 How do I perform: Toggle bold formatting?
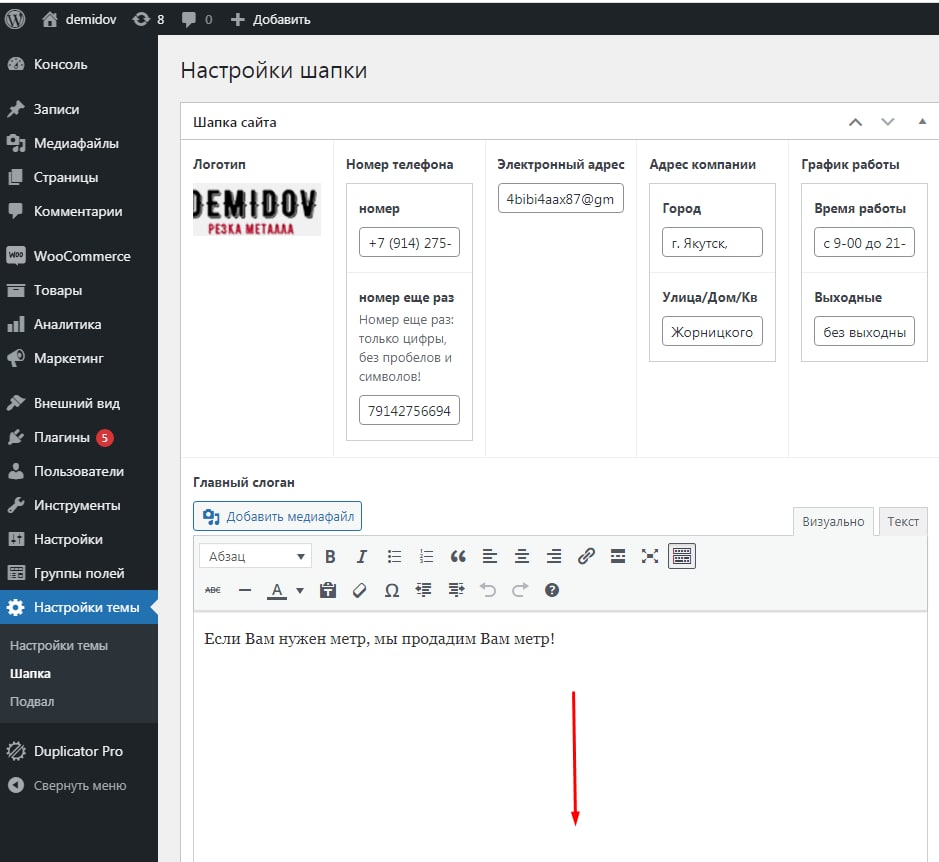point(330,556)
